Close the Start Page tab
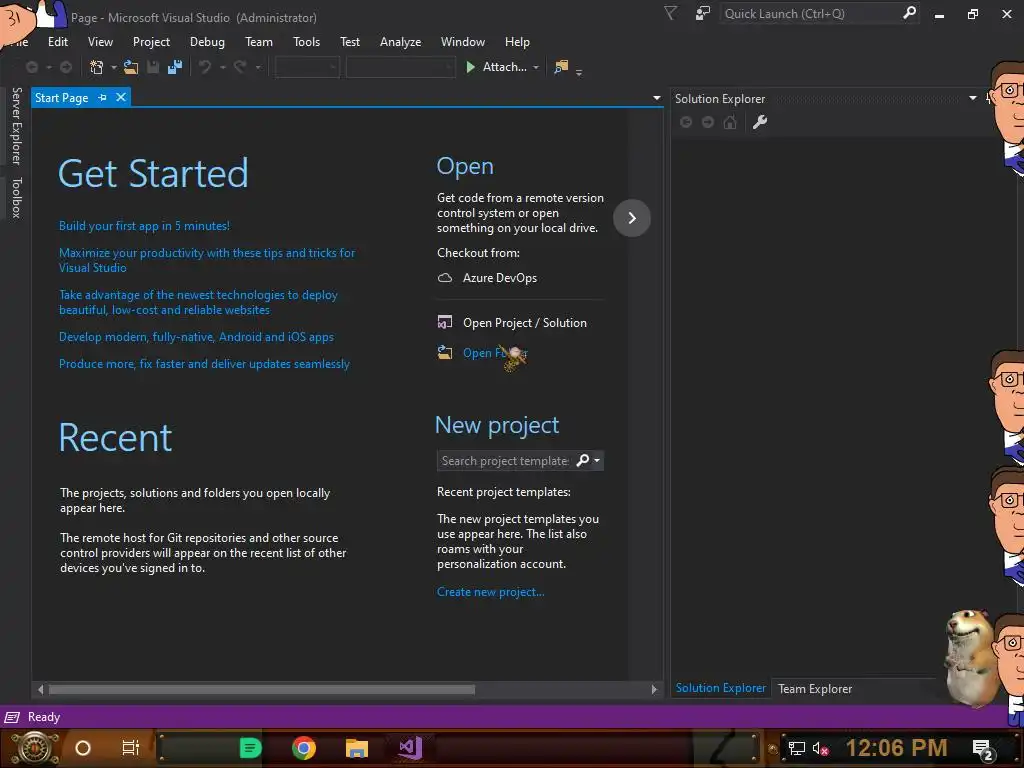The height and width of the screenshot is (768, 1024). click(x=121, y=97)
